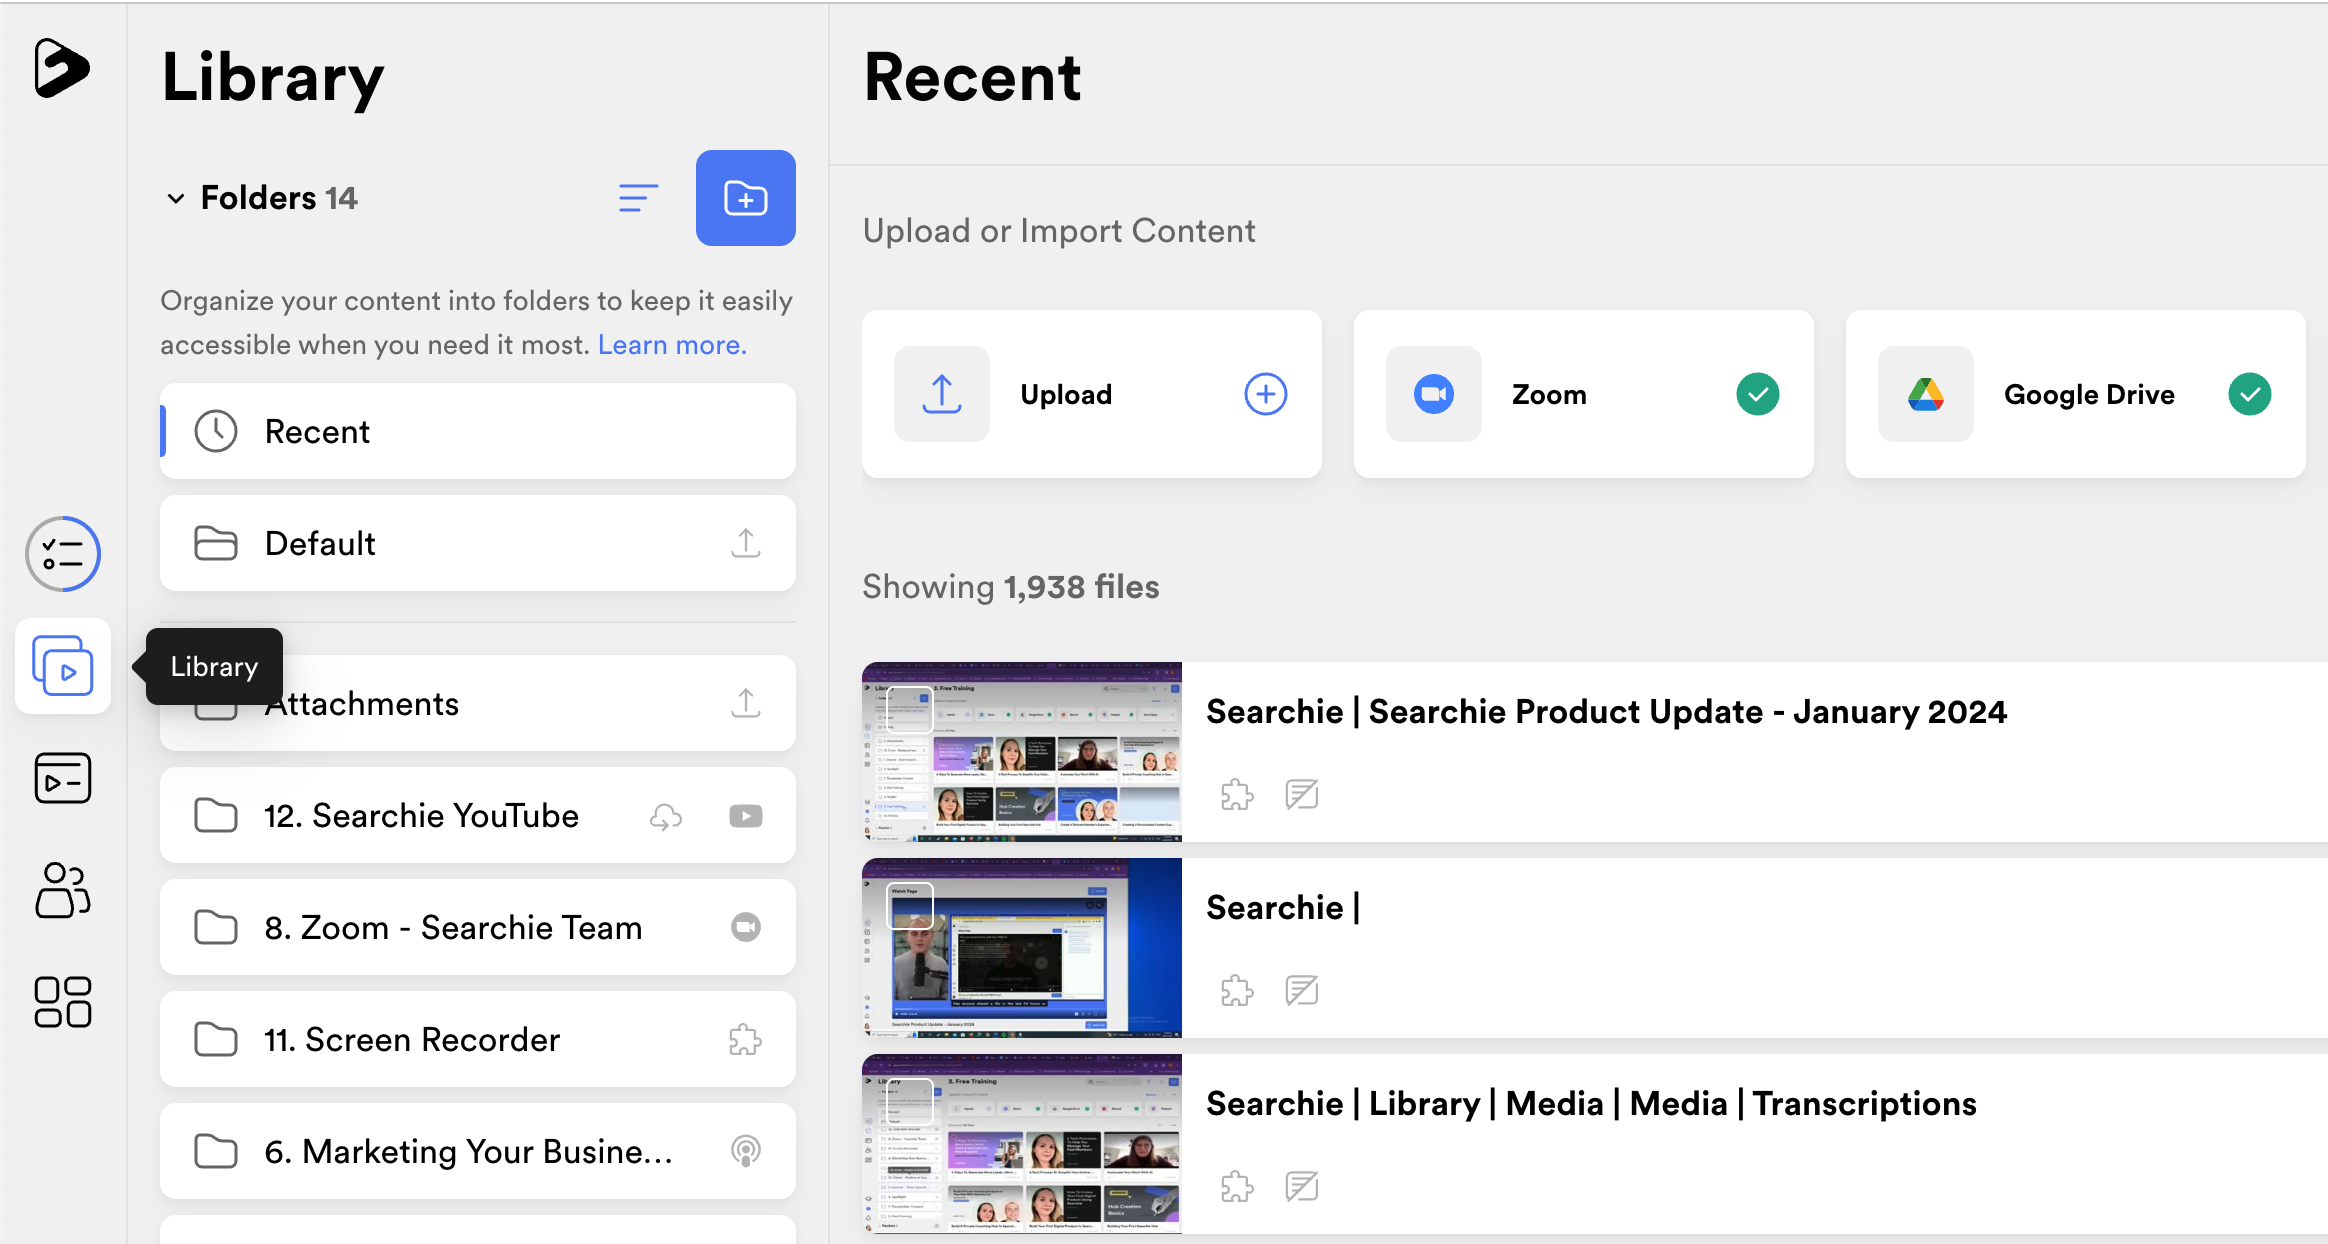
Task: Create a new folder with the blue button
Action: coord(746,198)
